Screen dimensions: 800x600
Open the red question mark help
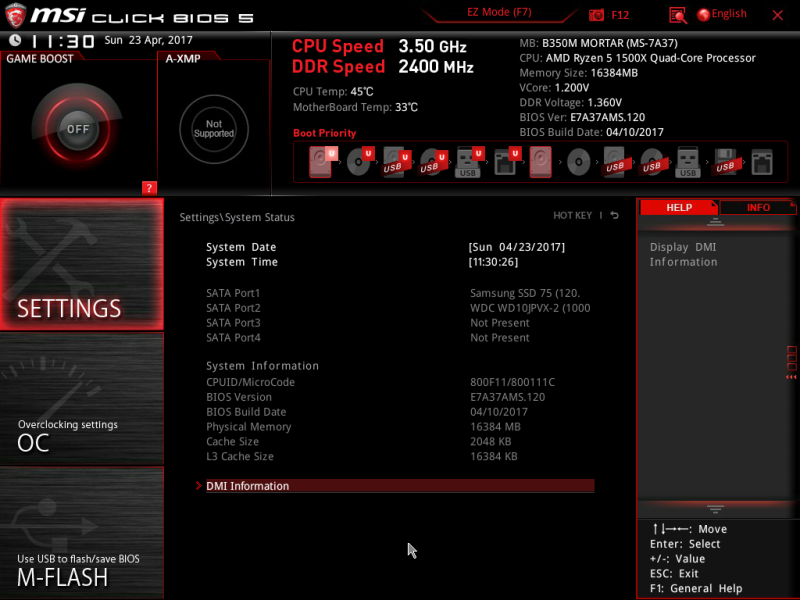point(149,188)
